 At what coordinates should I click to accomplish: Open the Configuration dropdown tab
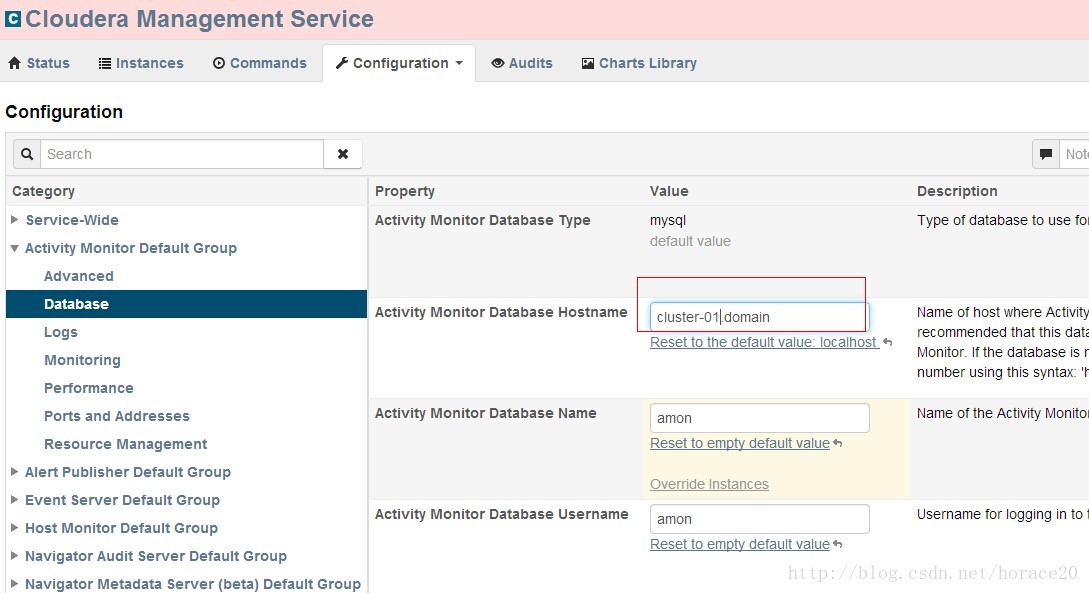[x=399, y=63]
